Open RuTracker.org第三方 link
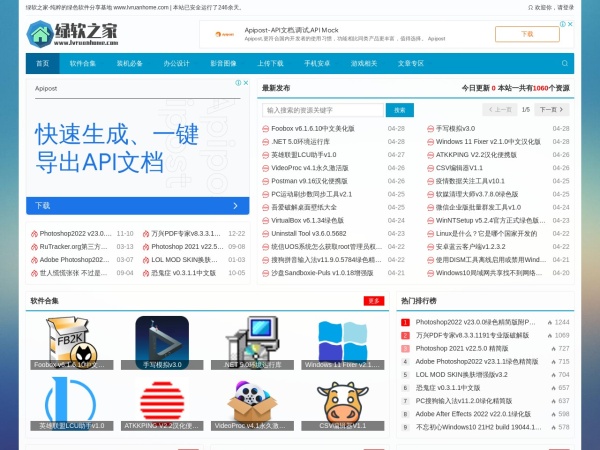The width and height of the screenshot is (600, 450). (73, 247)
